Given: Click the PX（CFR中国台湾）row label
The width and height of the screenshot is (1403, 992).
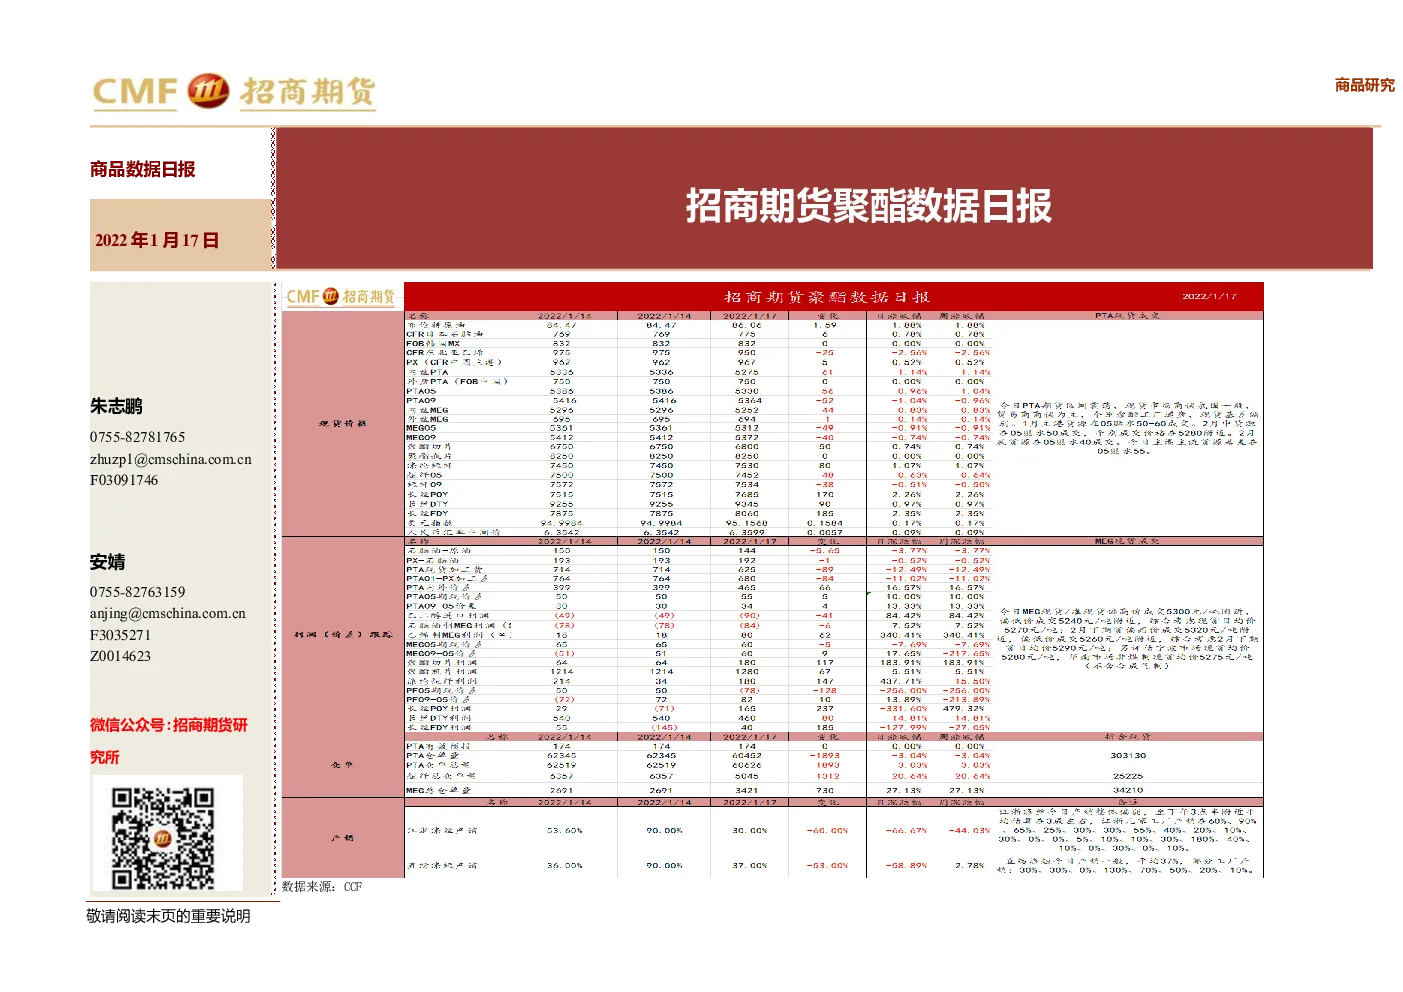Looking at the screenshot, I should (x=454, y=362).
